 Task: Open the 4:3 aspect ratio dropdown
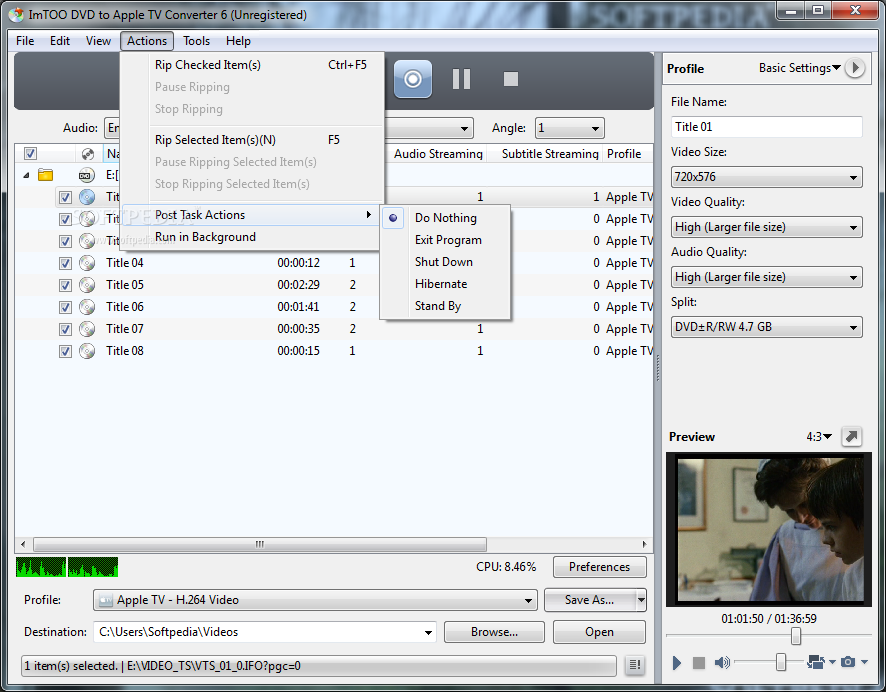pyautogui.click(x=819, y=437)
